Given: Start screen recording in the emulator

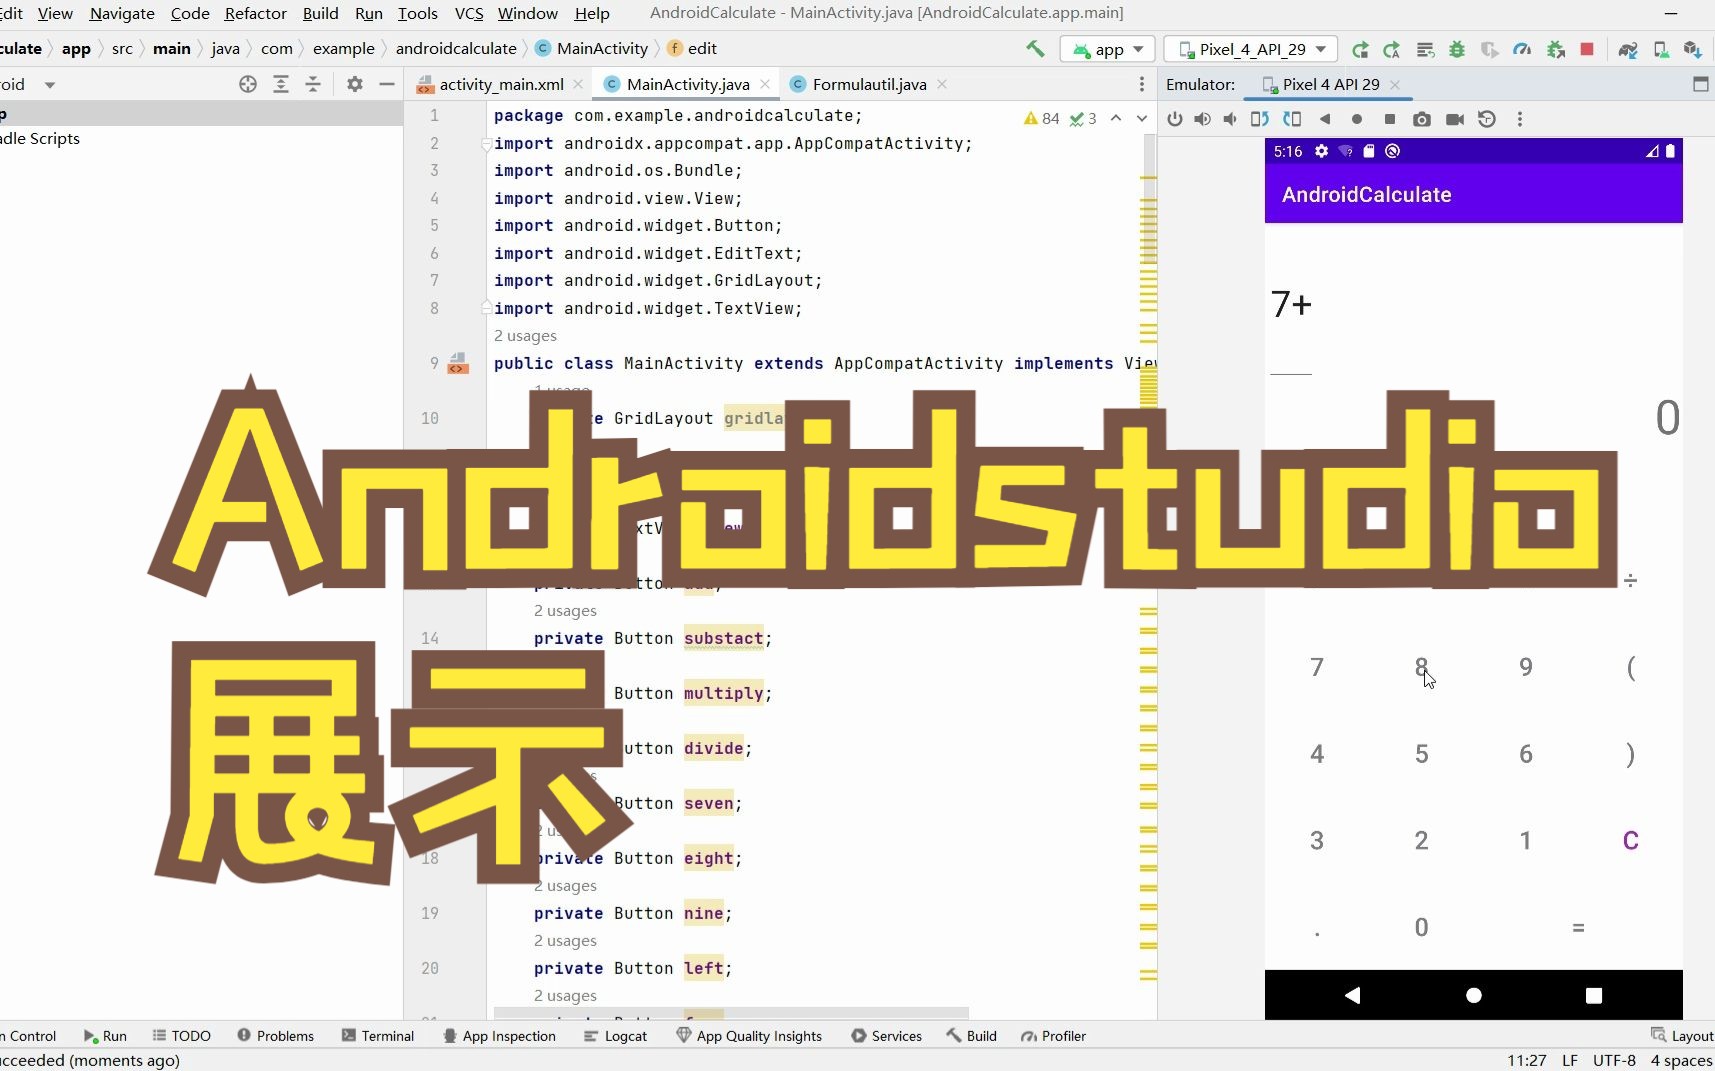Looking at the screenshot, I should point(1455,119).
